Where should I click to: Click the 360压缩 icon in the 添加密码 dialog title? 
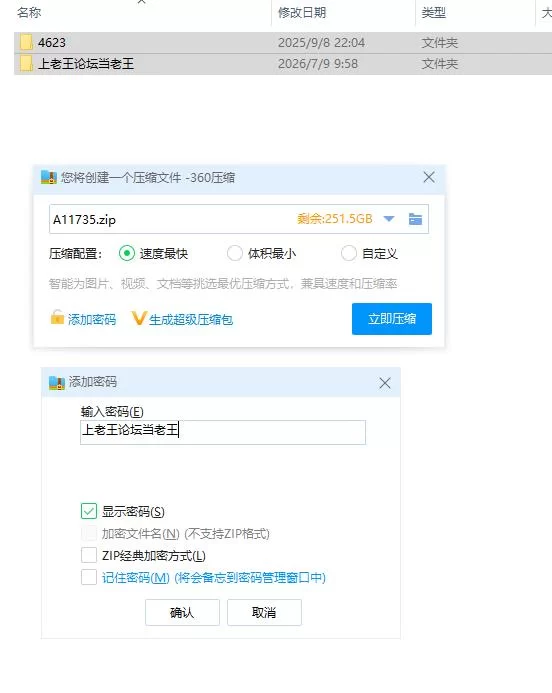tap(57, 383)
